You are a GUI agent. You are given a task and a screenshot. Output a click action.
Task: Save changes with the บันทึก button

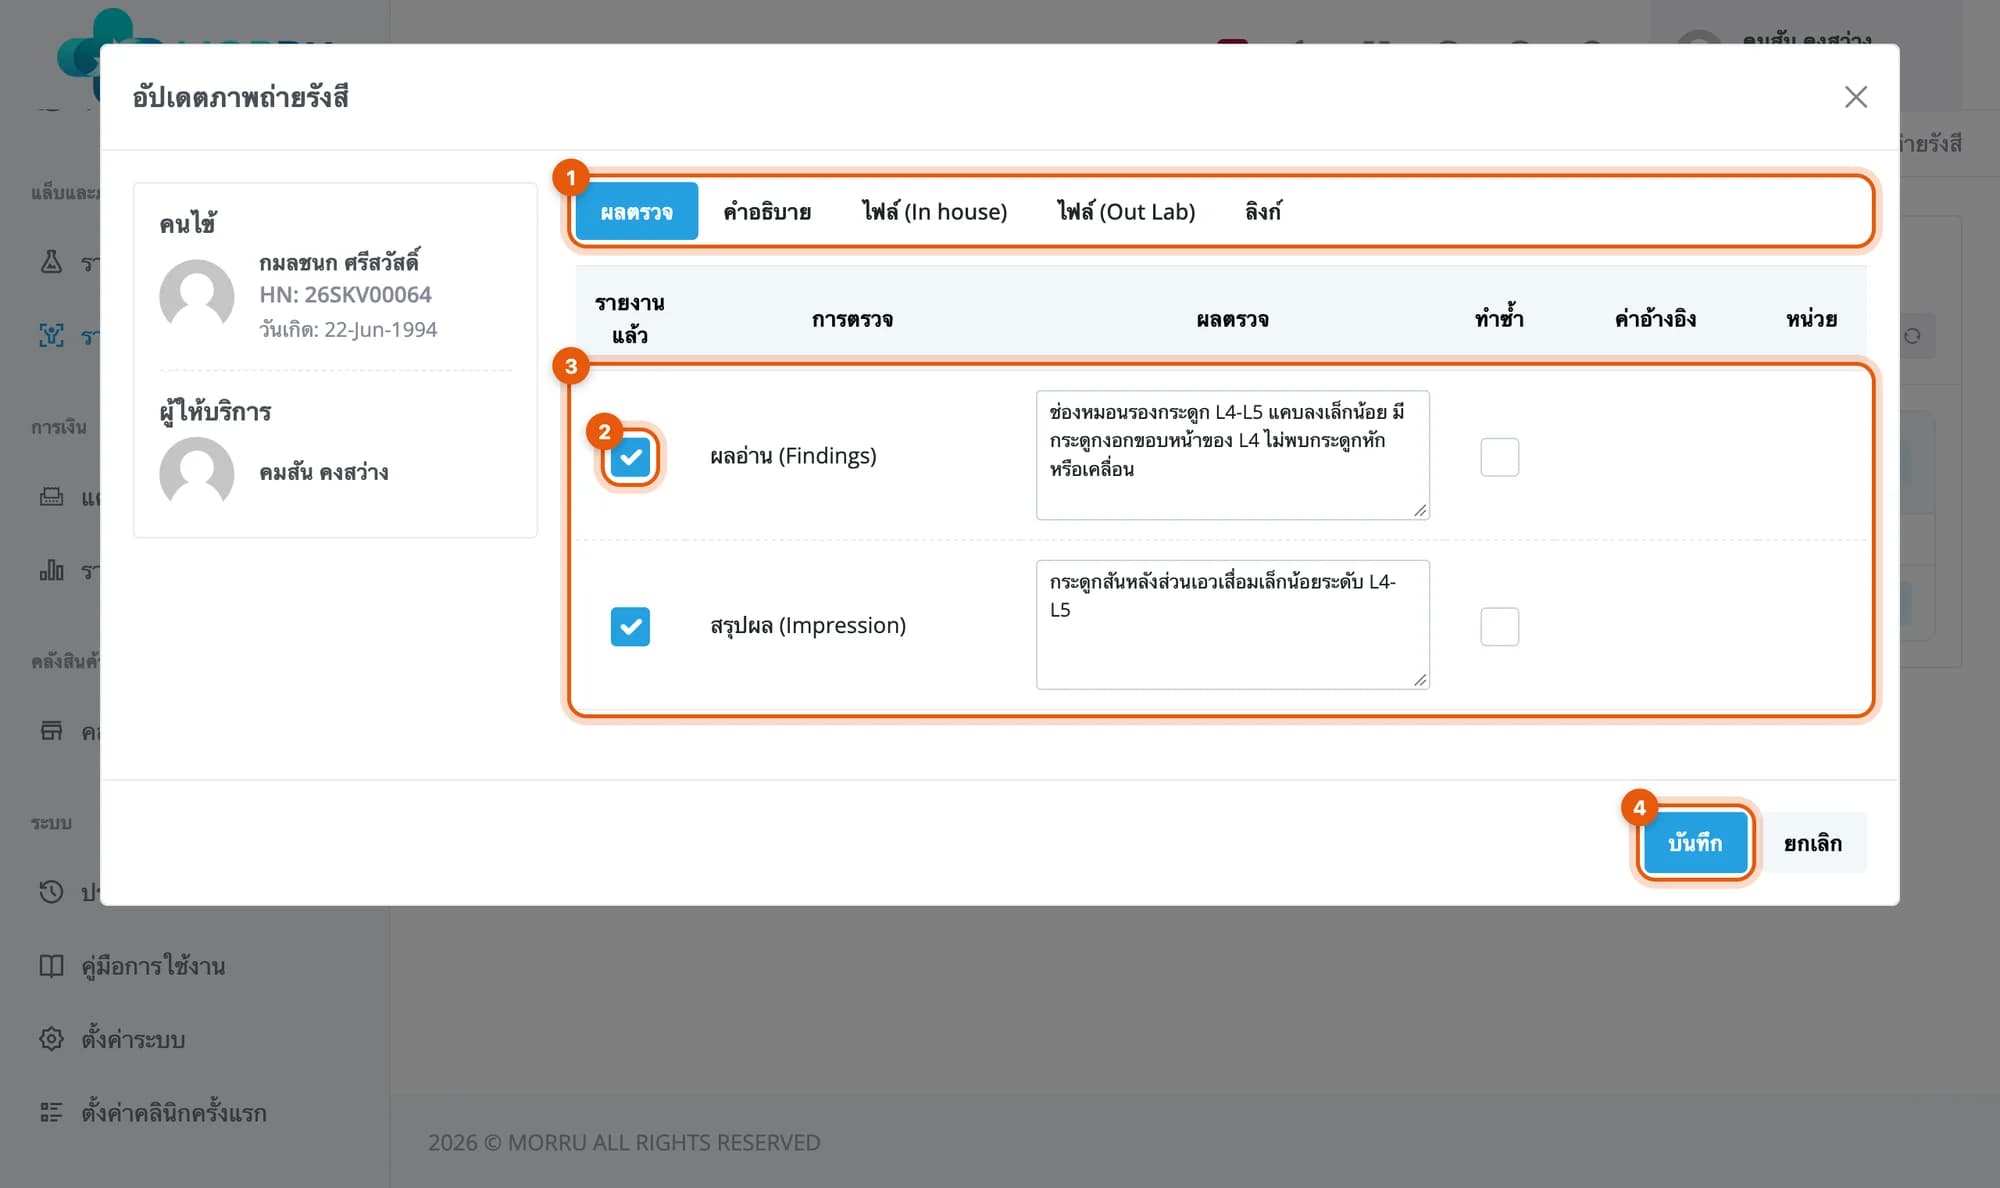click(x=1695, y=843)
